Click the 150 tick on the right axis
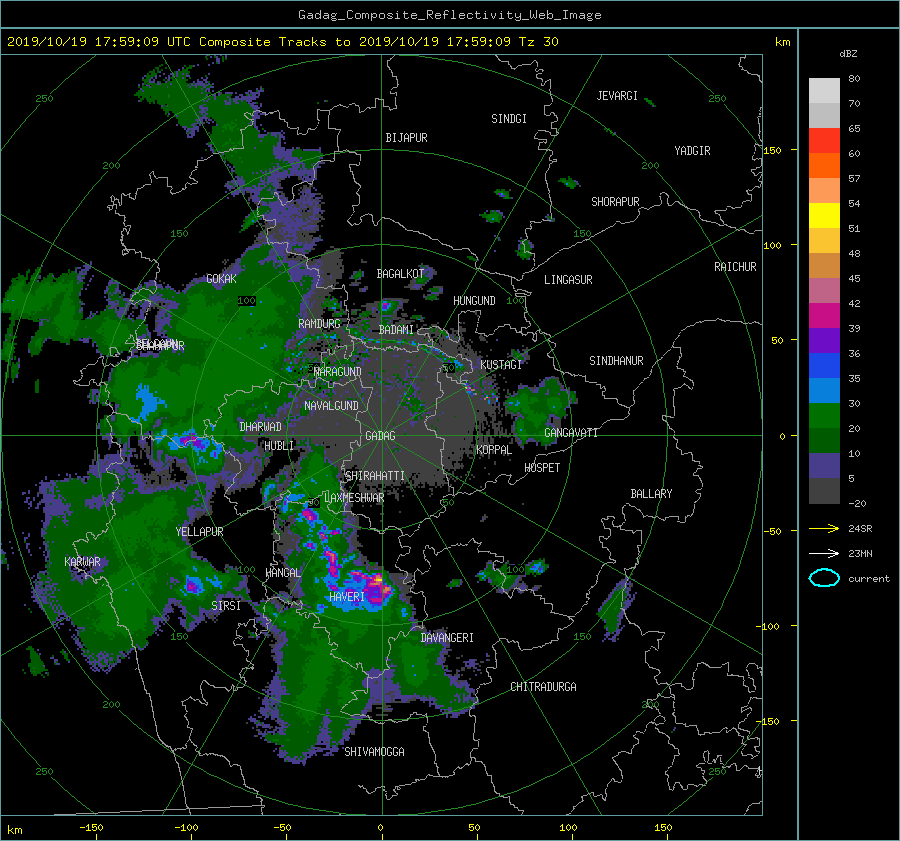Viewport: 900px width, 841px height. [773, 150]
